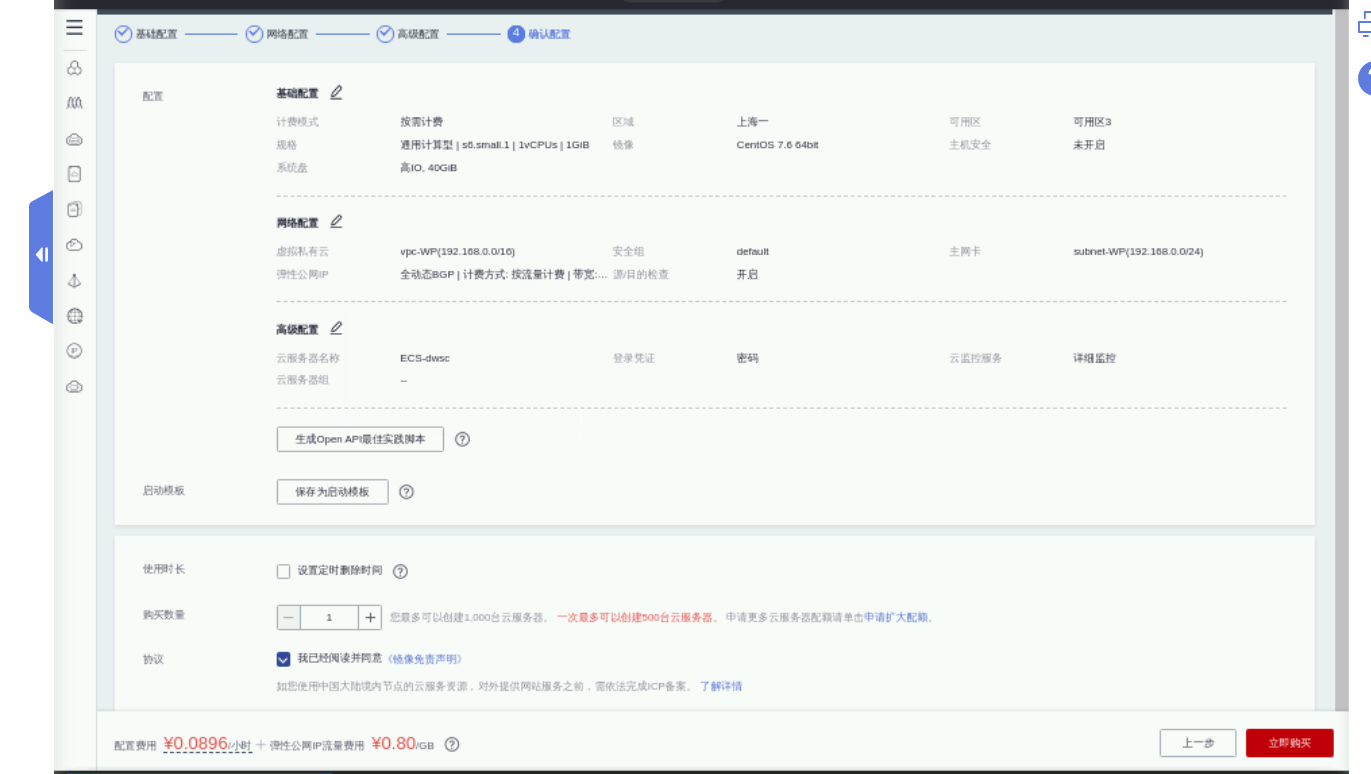Viewport: 1371px width, 774px height.
Task: Click the subnet-WP(192.168.0.0/24) value
Action: [x=1138, y=252]
